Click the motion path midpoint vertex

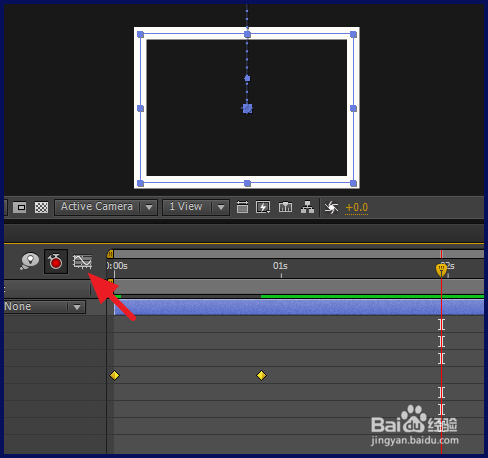[247, 78]
